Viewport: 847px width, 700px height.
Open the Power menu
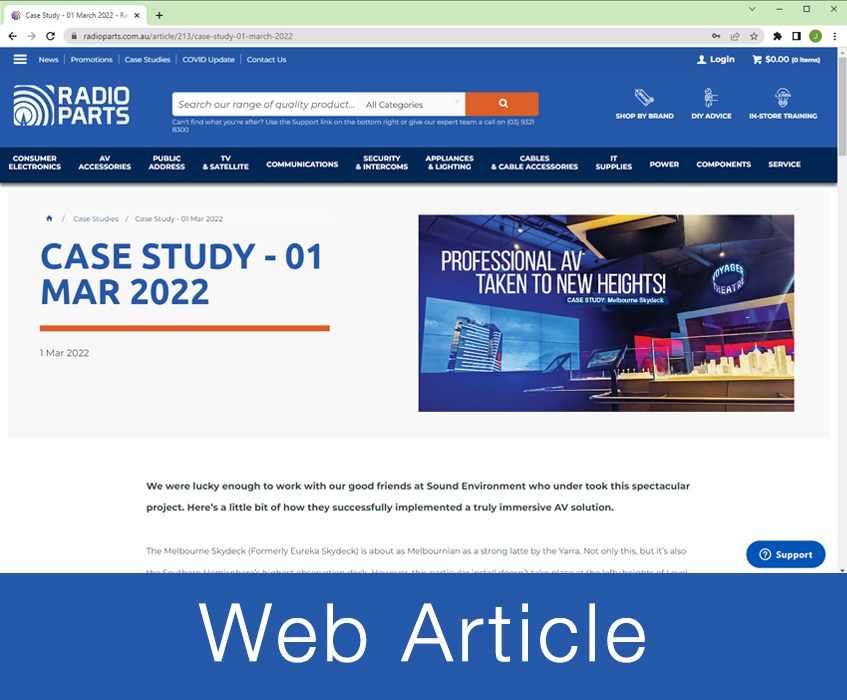click(x=664, y=164)
